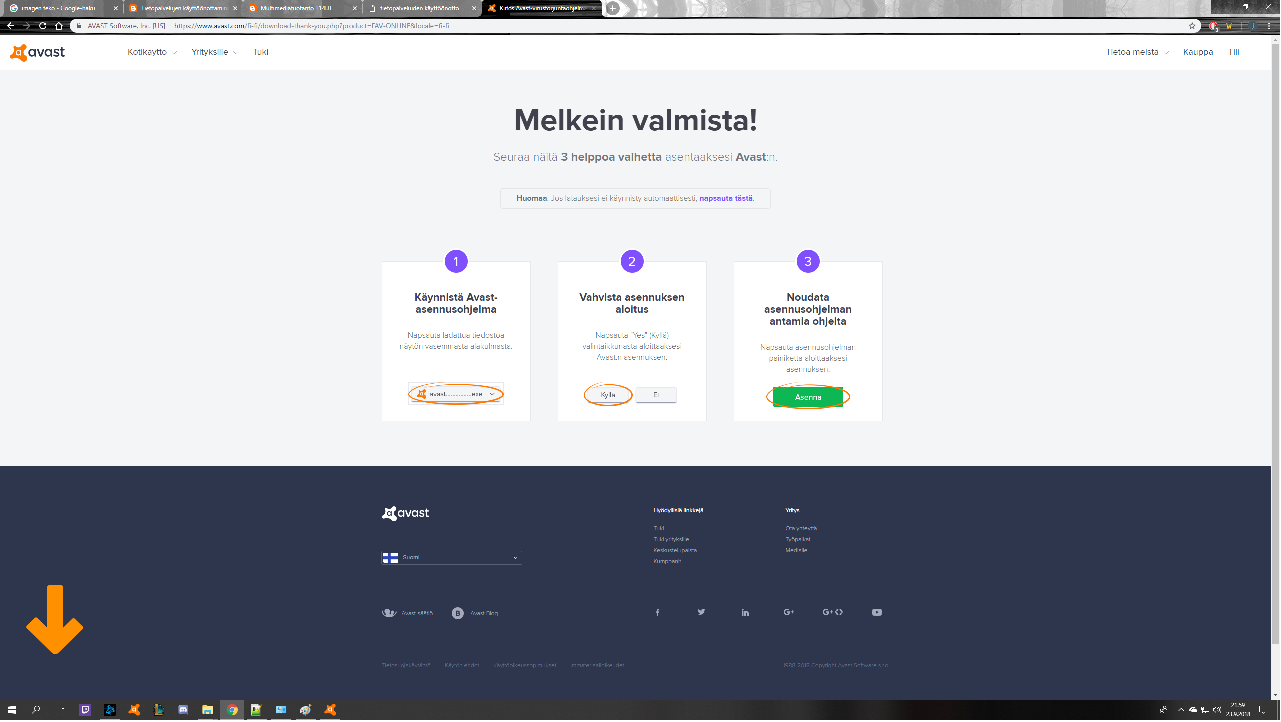Open the Työpaikat footer link
The image size is (1281, 722).
pos(798,539)
